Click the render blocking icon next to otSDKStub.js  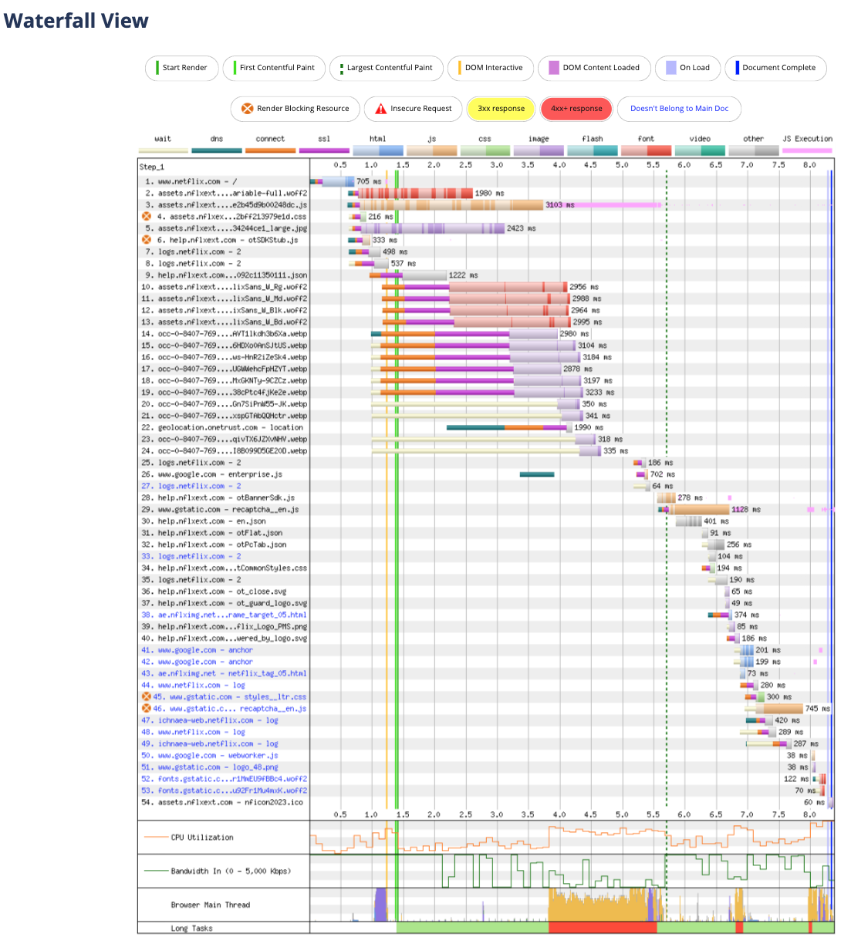(146, 240)
